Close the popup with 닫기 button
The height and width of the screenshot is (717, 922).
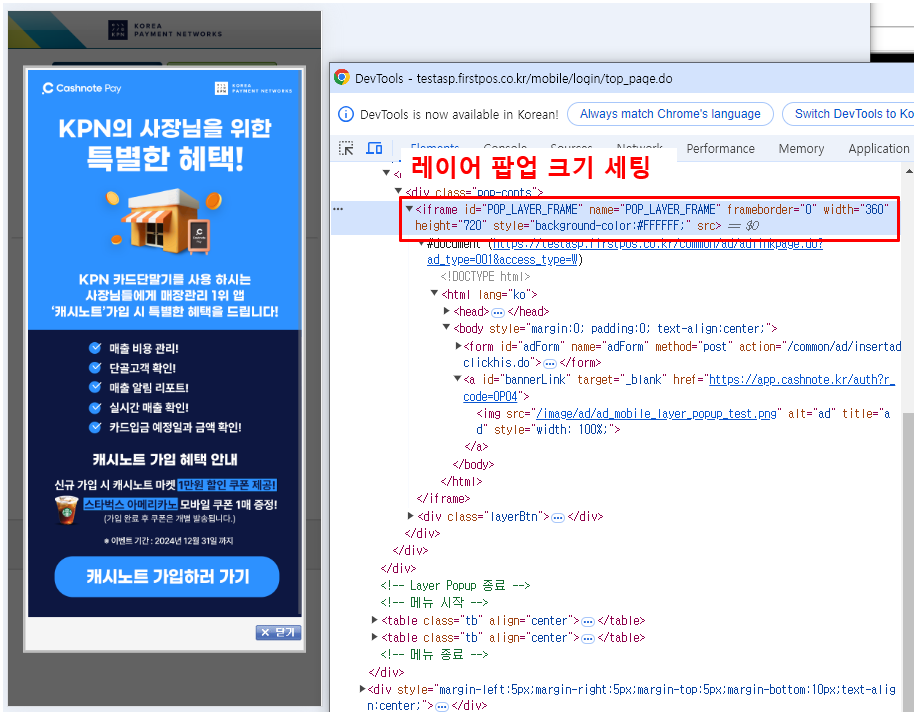(279, 632)
